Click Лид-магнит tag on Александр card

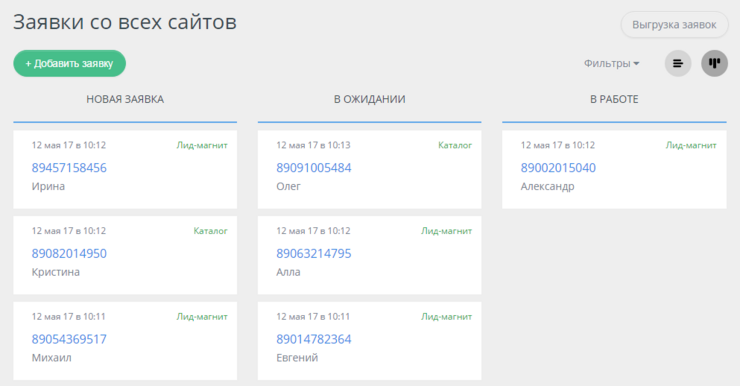pos(691,145)
